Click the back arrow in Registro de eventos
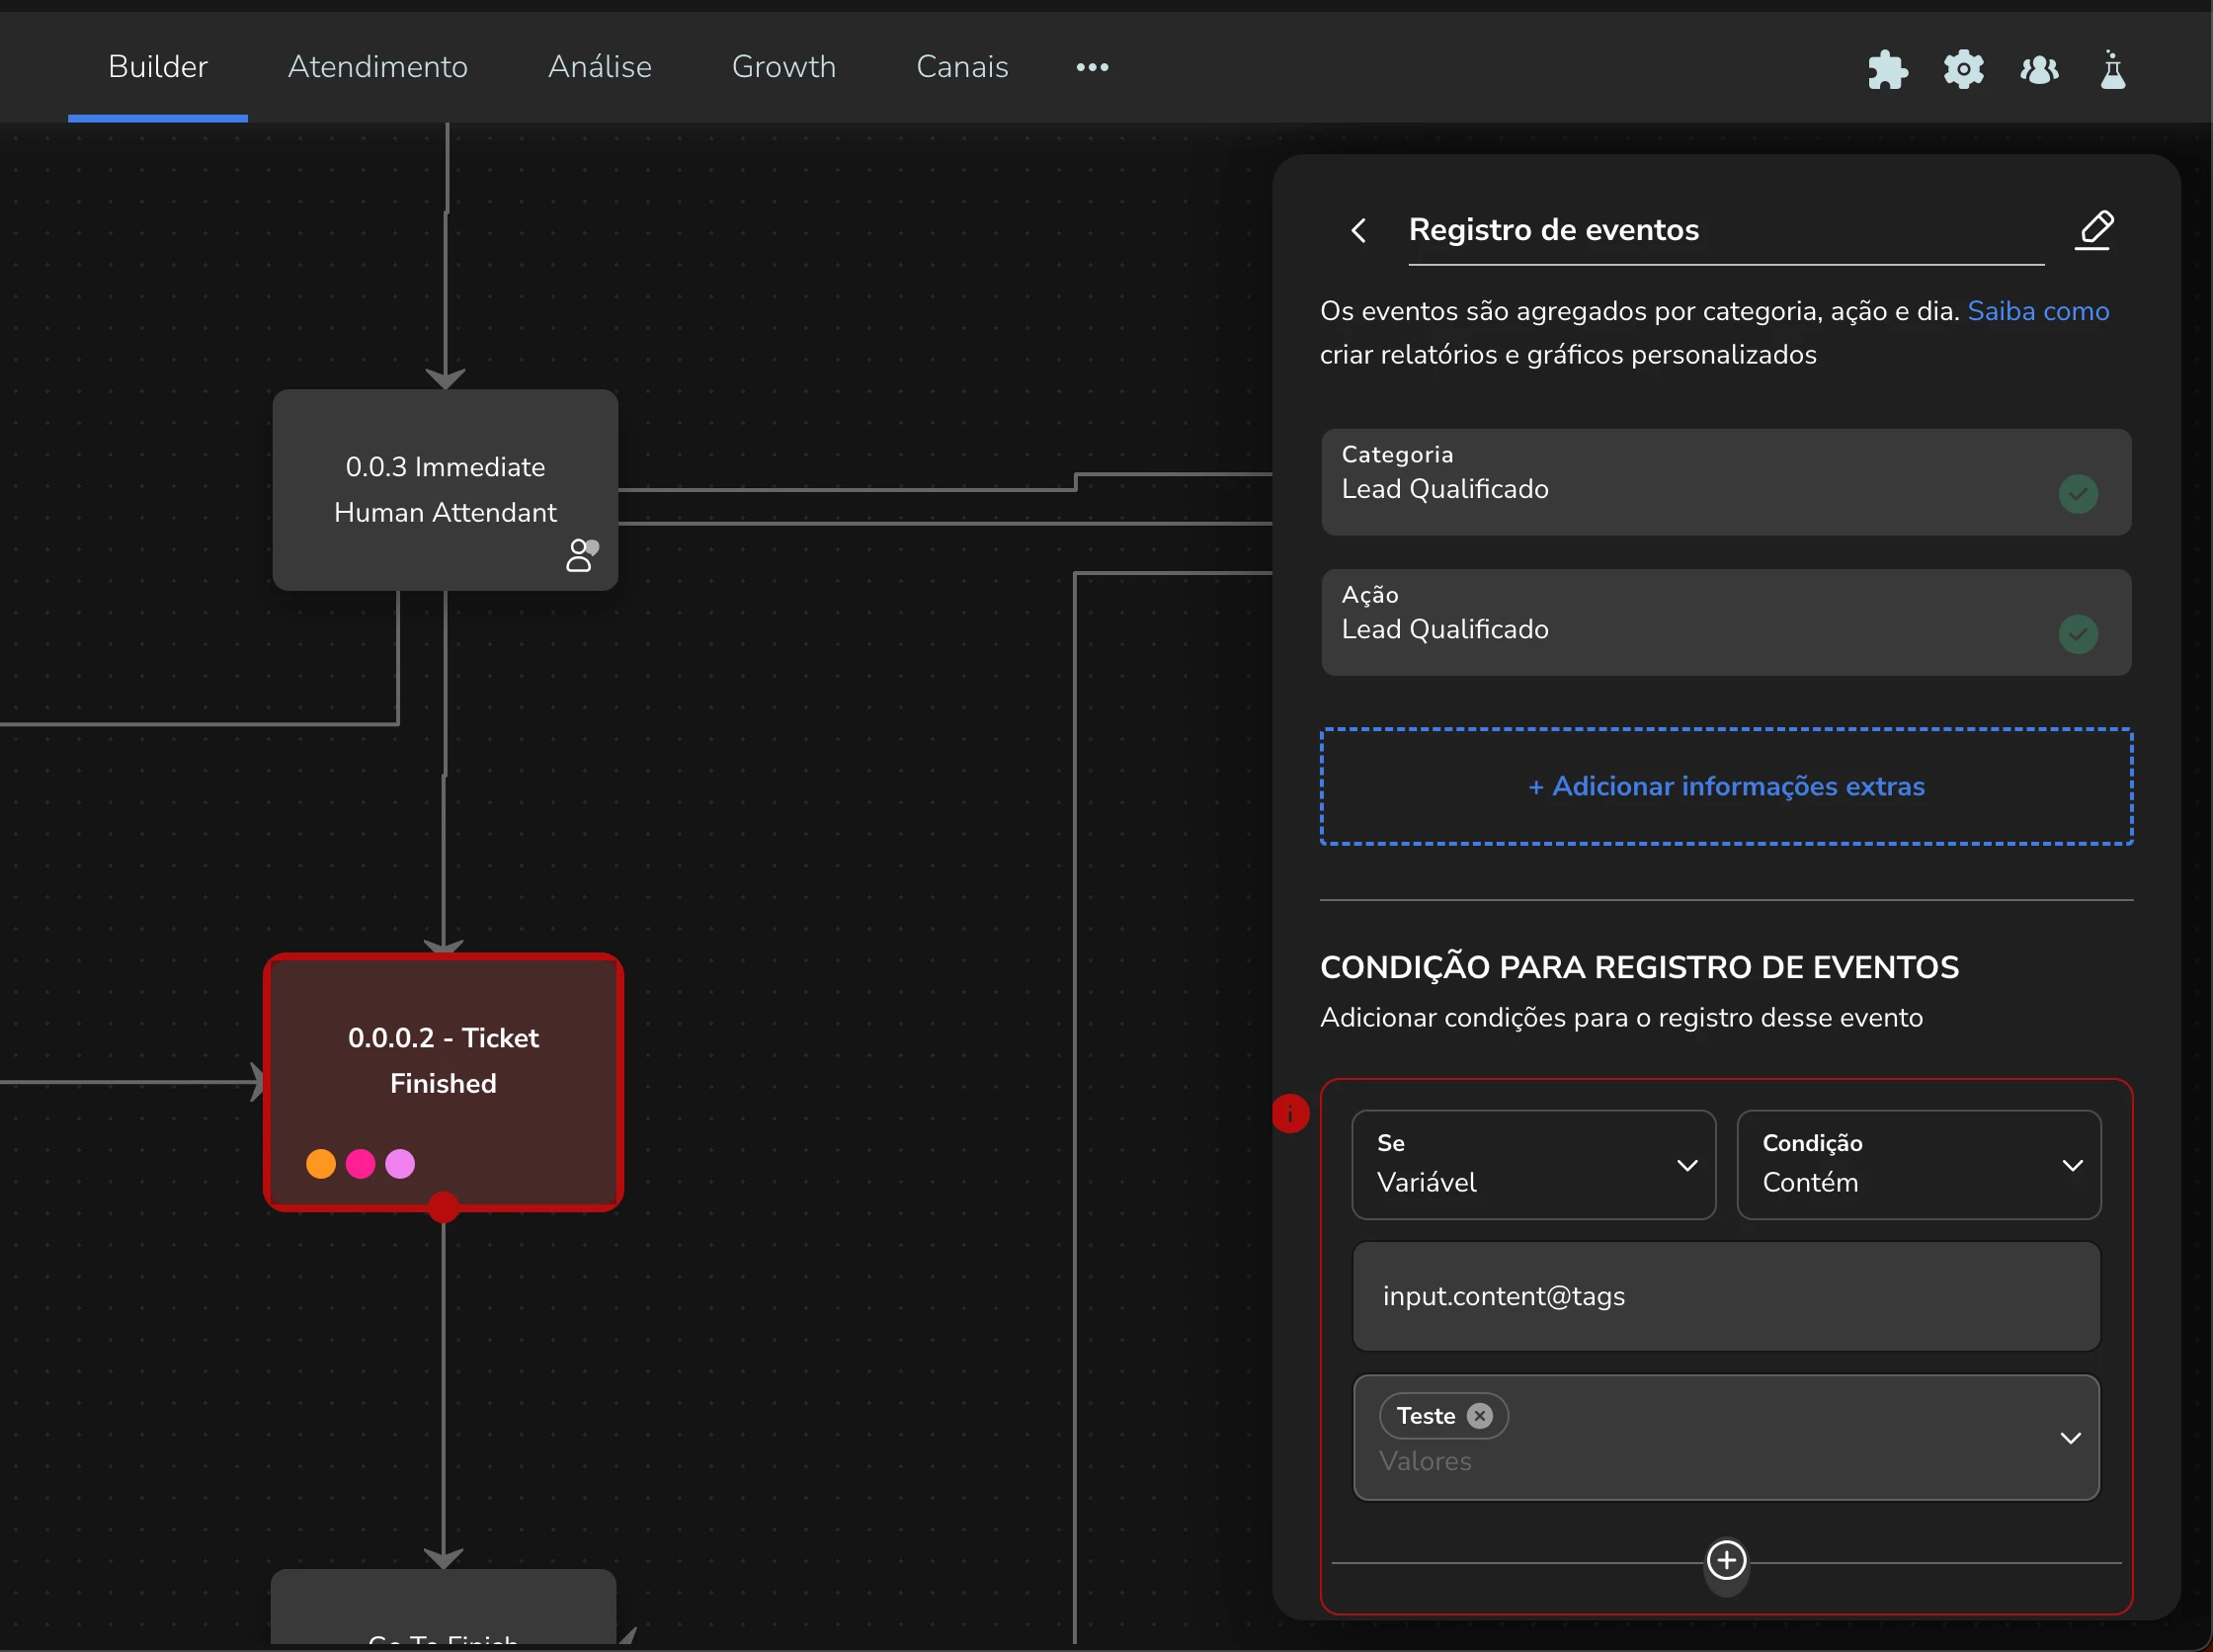This screenshot has height=1652, width=2213. click(1358, 230)
